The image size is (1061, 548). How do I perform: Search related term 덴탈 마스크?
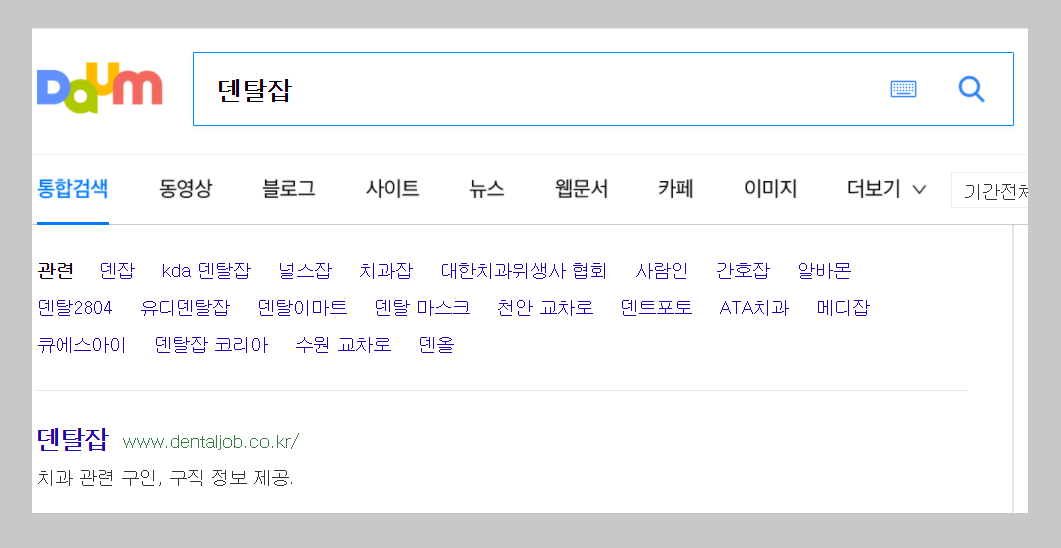click(x=422, y=308)
